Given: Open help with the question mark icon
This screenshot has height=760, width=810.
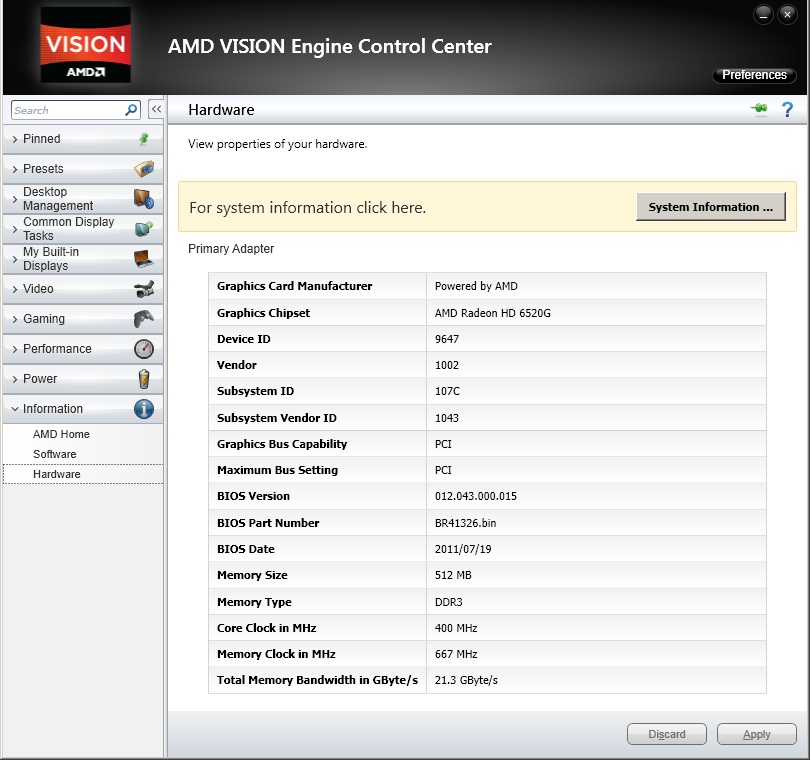Looking at the screenshot, I should [x=787, y=110].
